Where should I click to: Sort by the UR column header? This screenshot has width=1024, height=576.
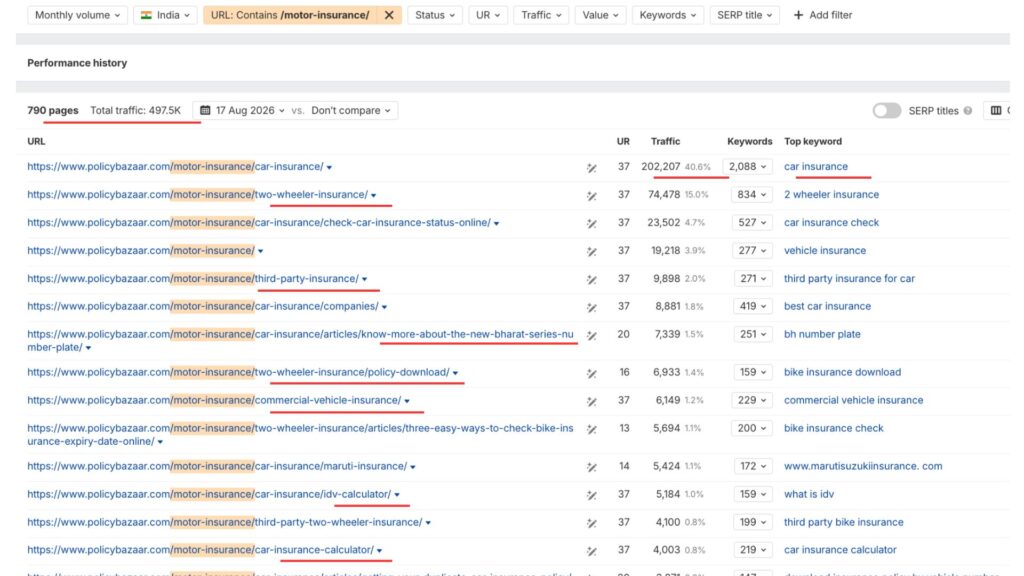tap(623, 141)
